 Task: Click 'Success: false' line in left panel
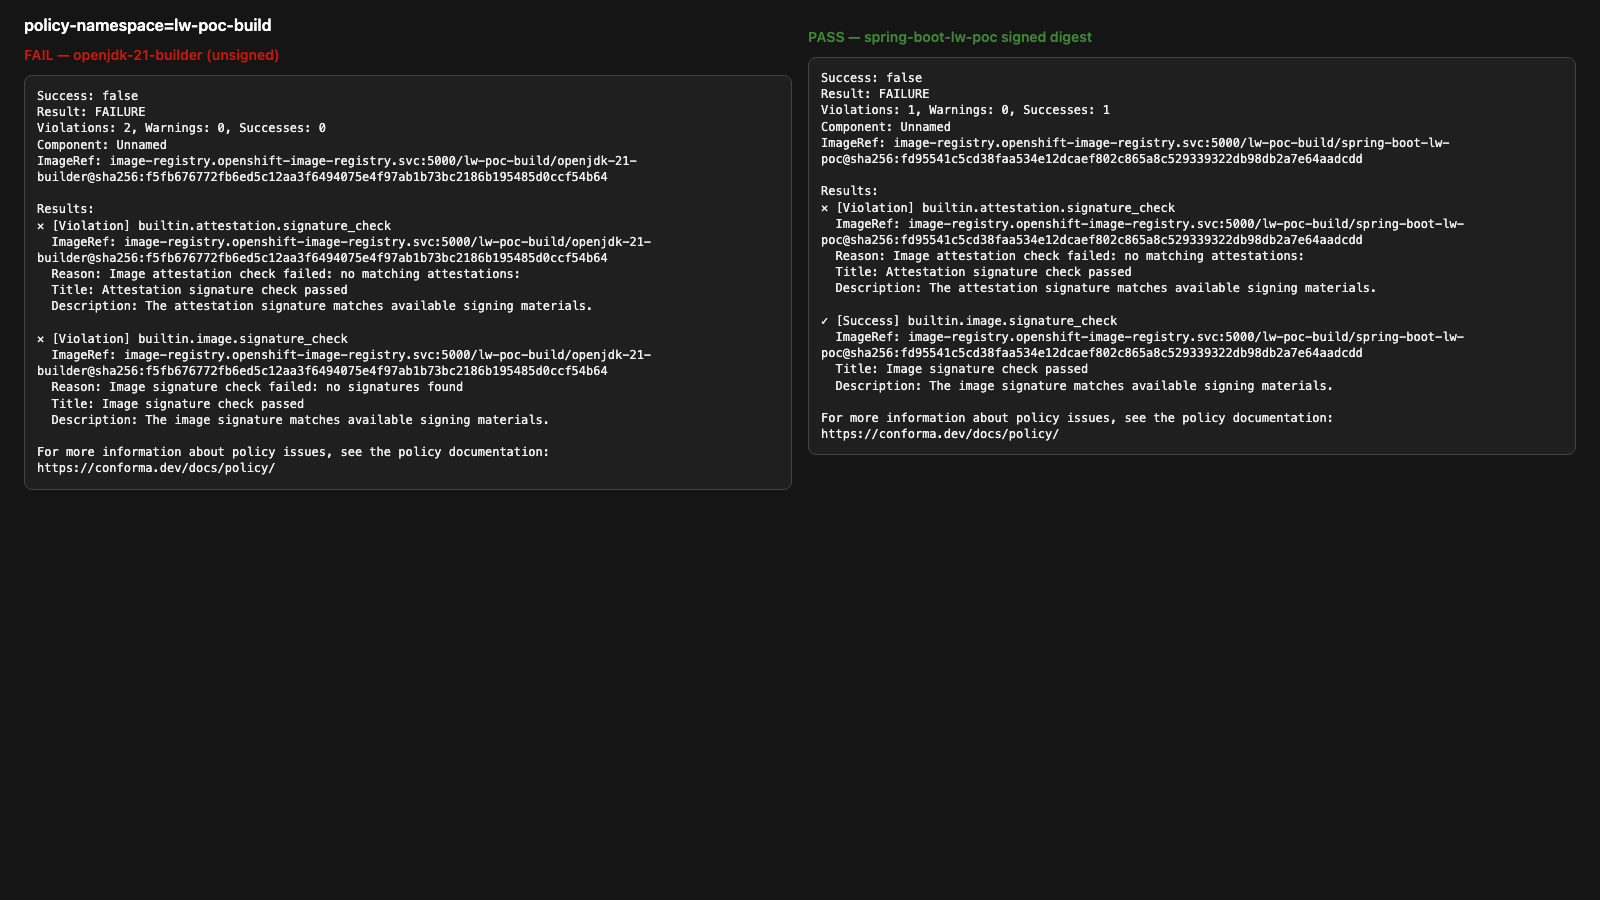pyautogui.click(x=88, y=96)
